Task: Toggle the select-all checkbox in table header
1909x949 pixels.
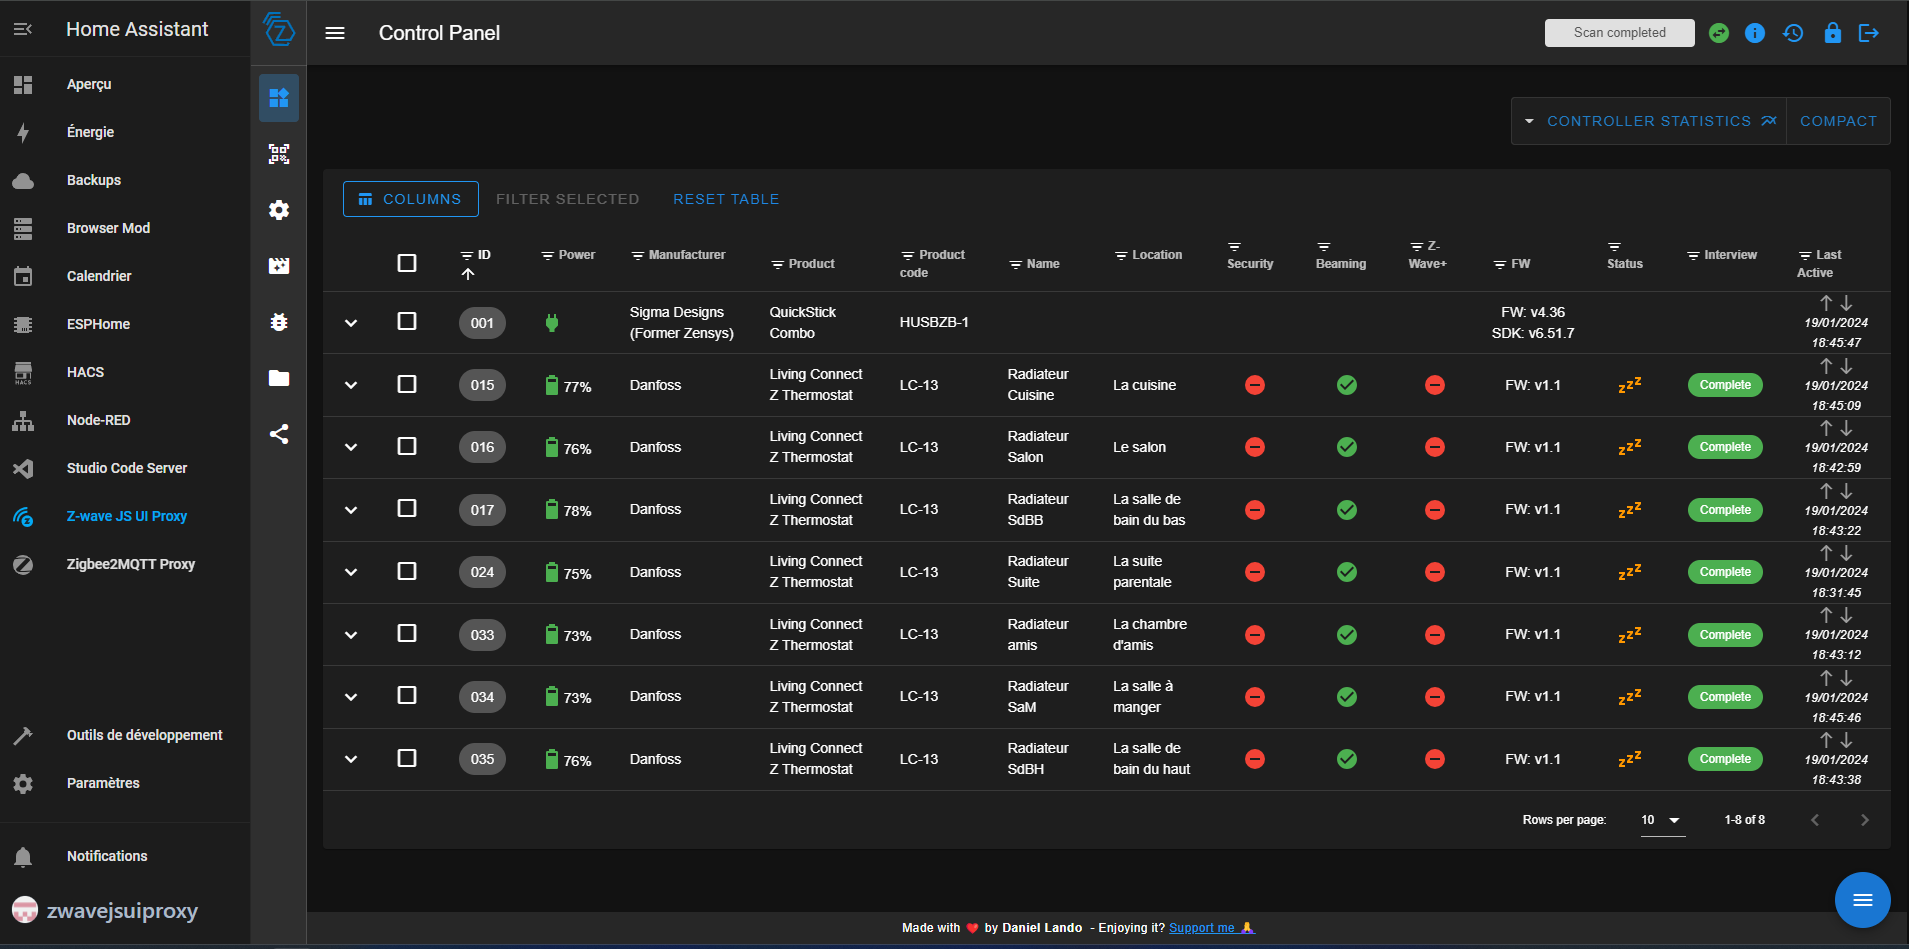Action: pos(407,263)
